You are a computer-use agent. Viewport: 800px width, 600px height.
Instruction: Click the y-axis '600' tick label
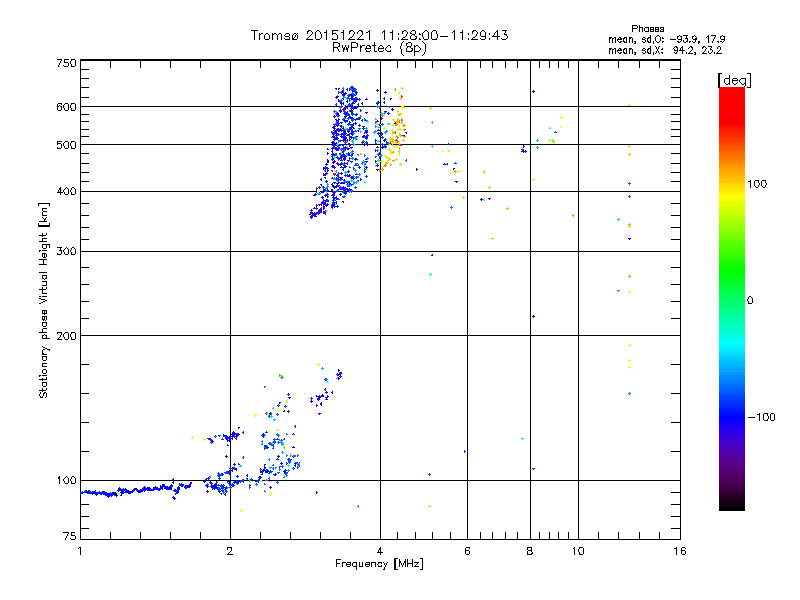click(66, 107)
